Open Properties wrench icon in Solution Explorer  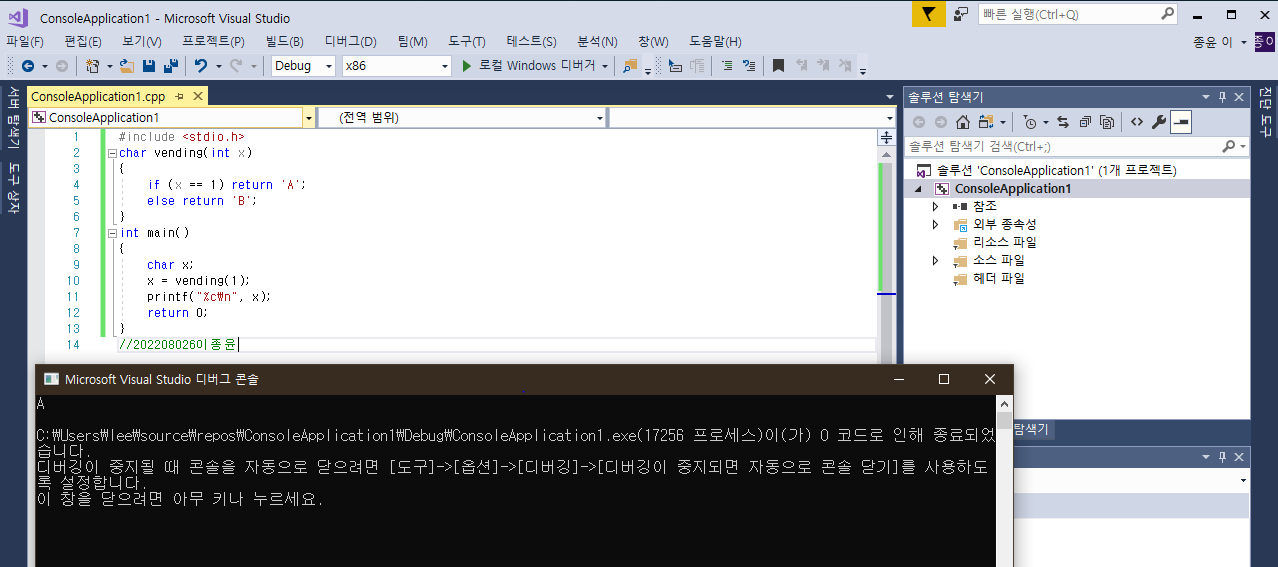1159,122
